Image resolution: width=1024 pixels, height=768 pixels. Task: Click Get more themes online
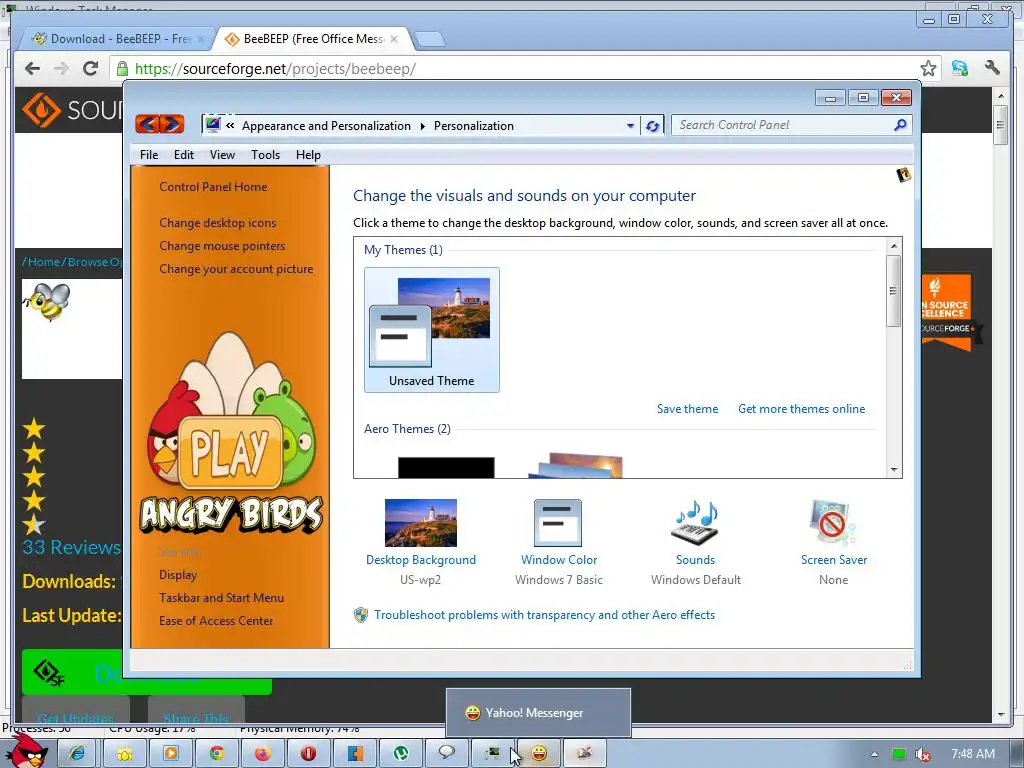pos(801,409)
